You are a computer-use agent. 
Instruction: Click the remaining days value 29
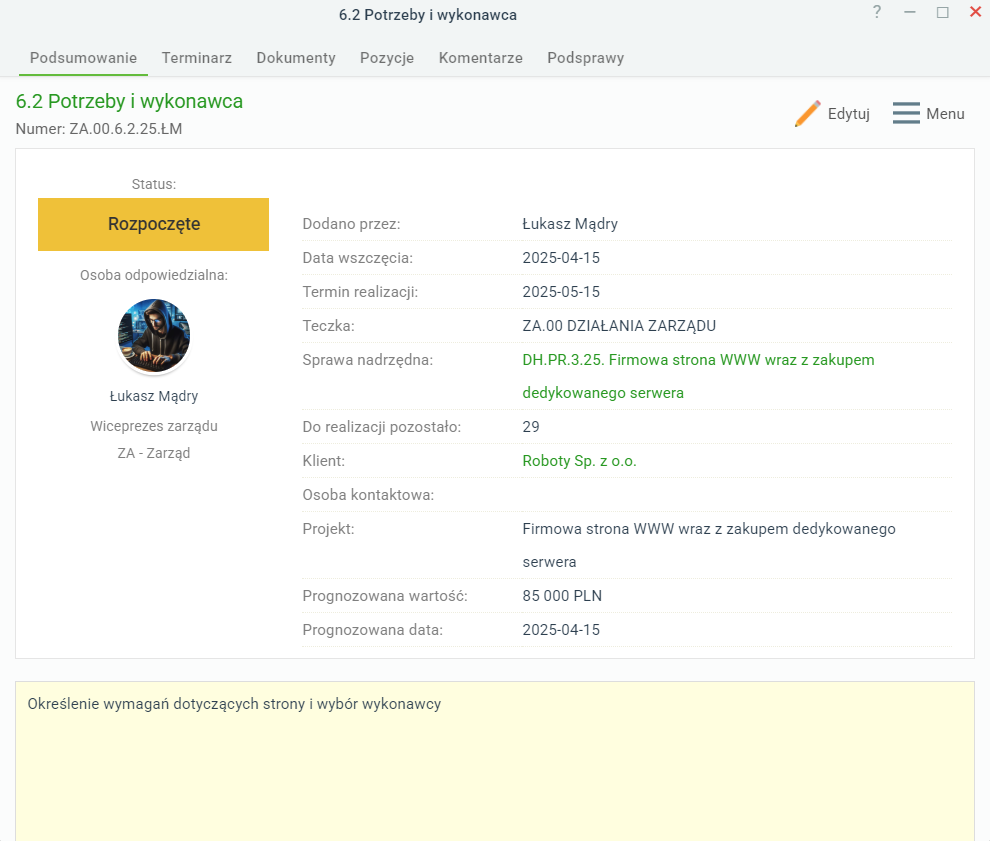point(530,427)
